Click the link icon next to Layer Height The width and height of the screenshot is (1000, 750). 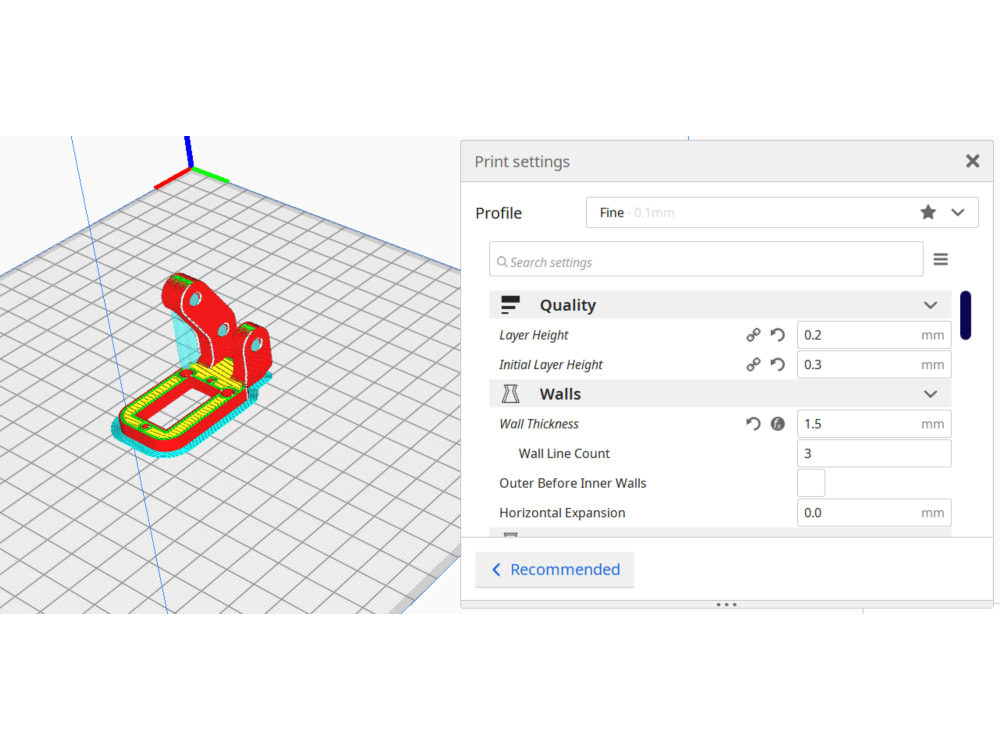(753, 335)
